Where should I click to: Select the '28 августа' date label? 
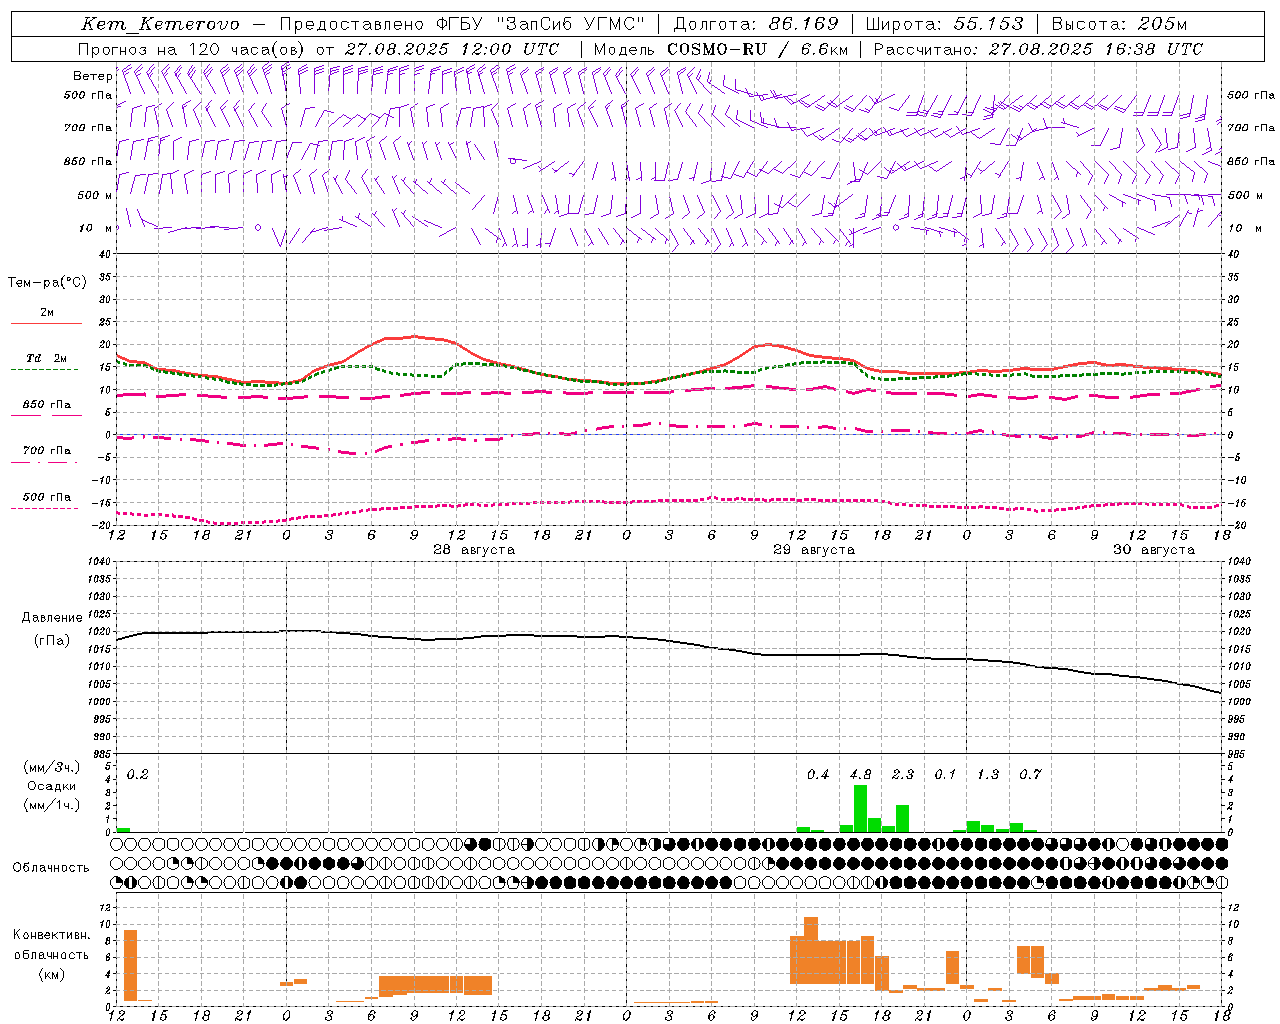coord(474,550)
